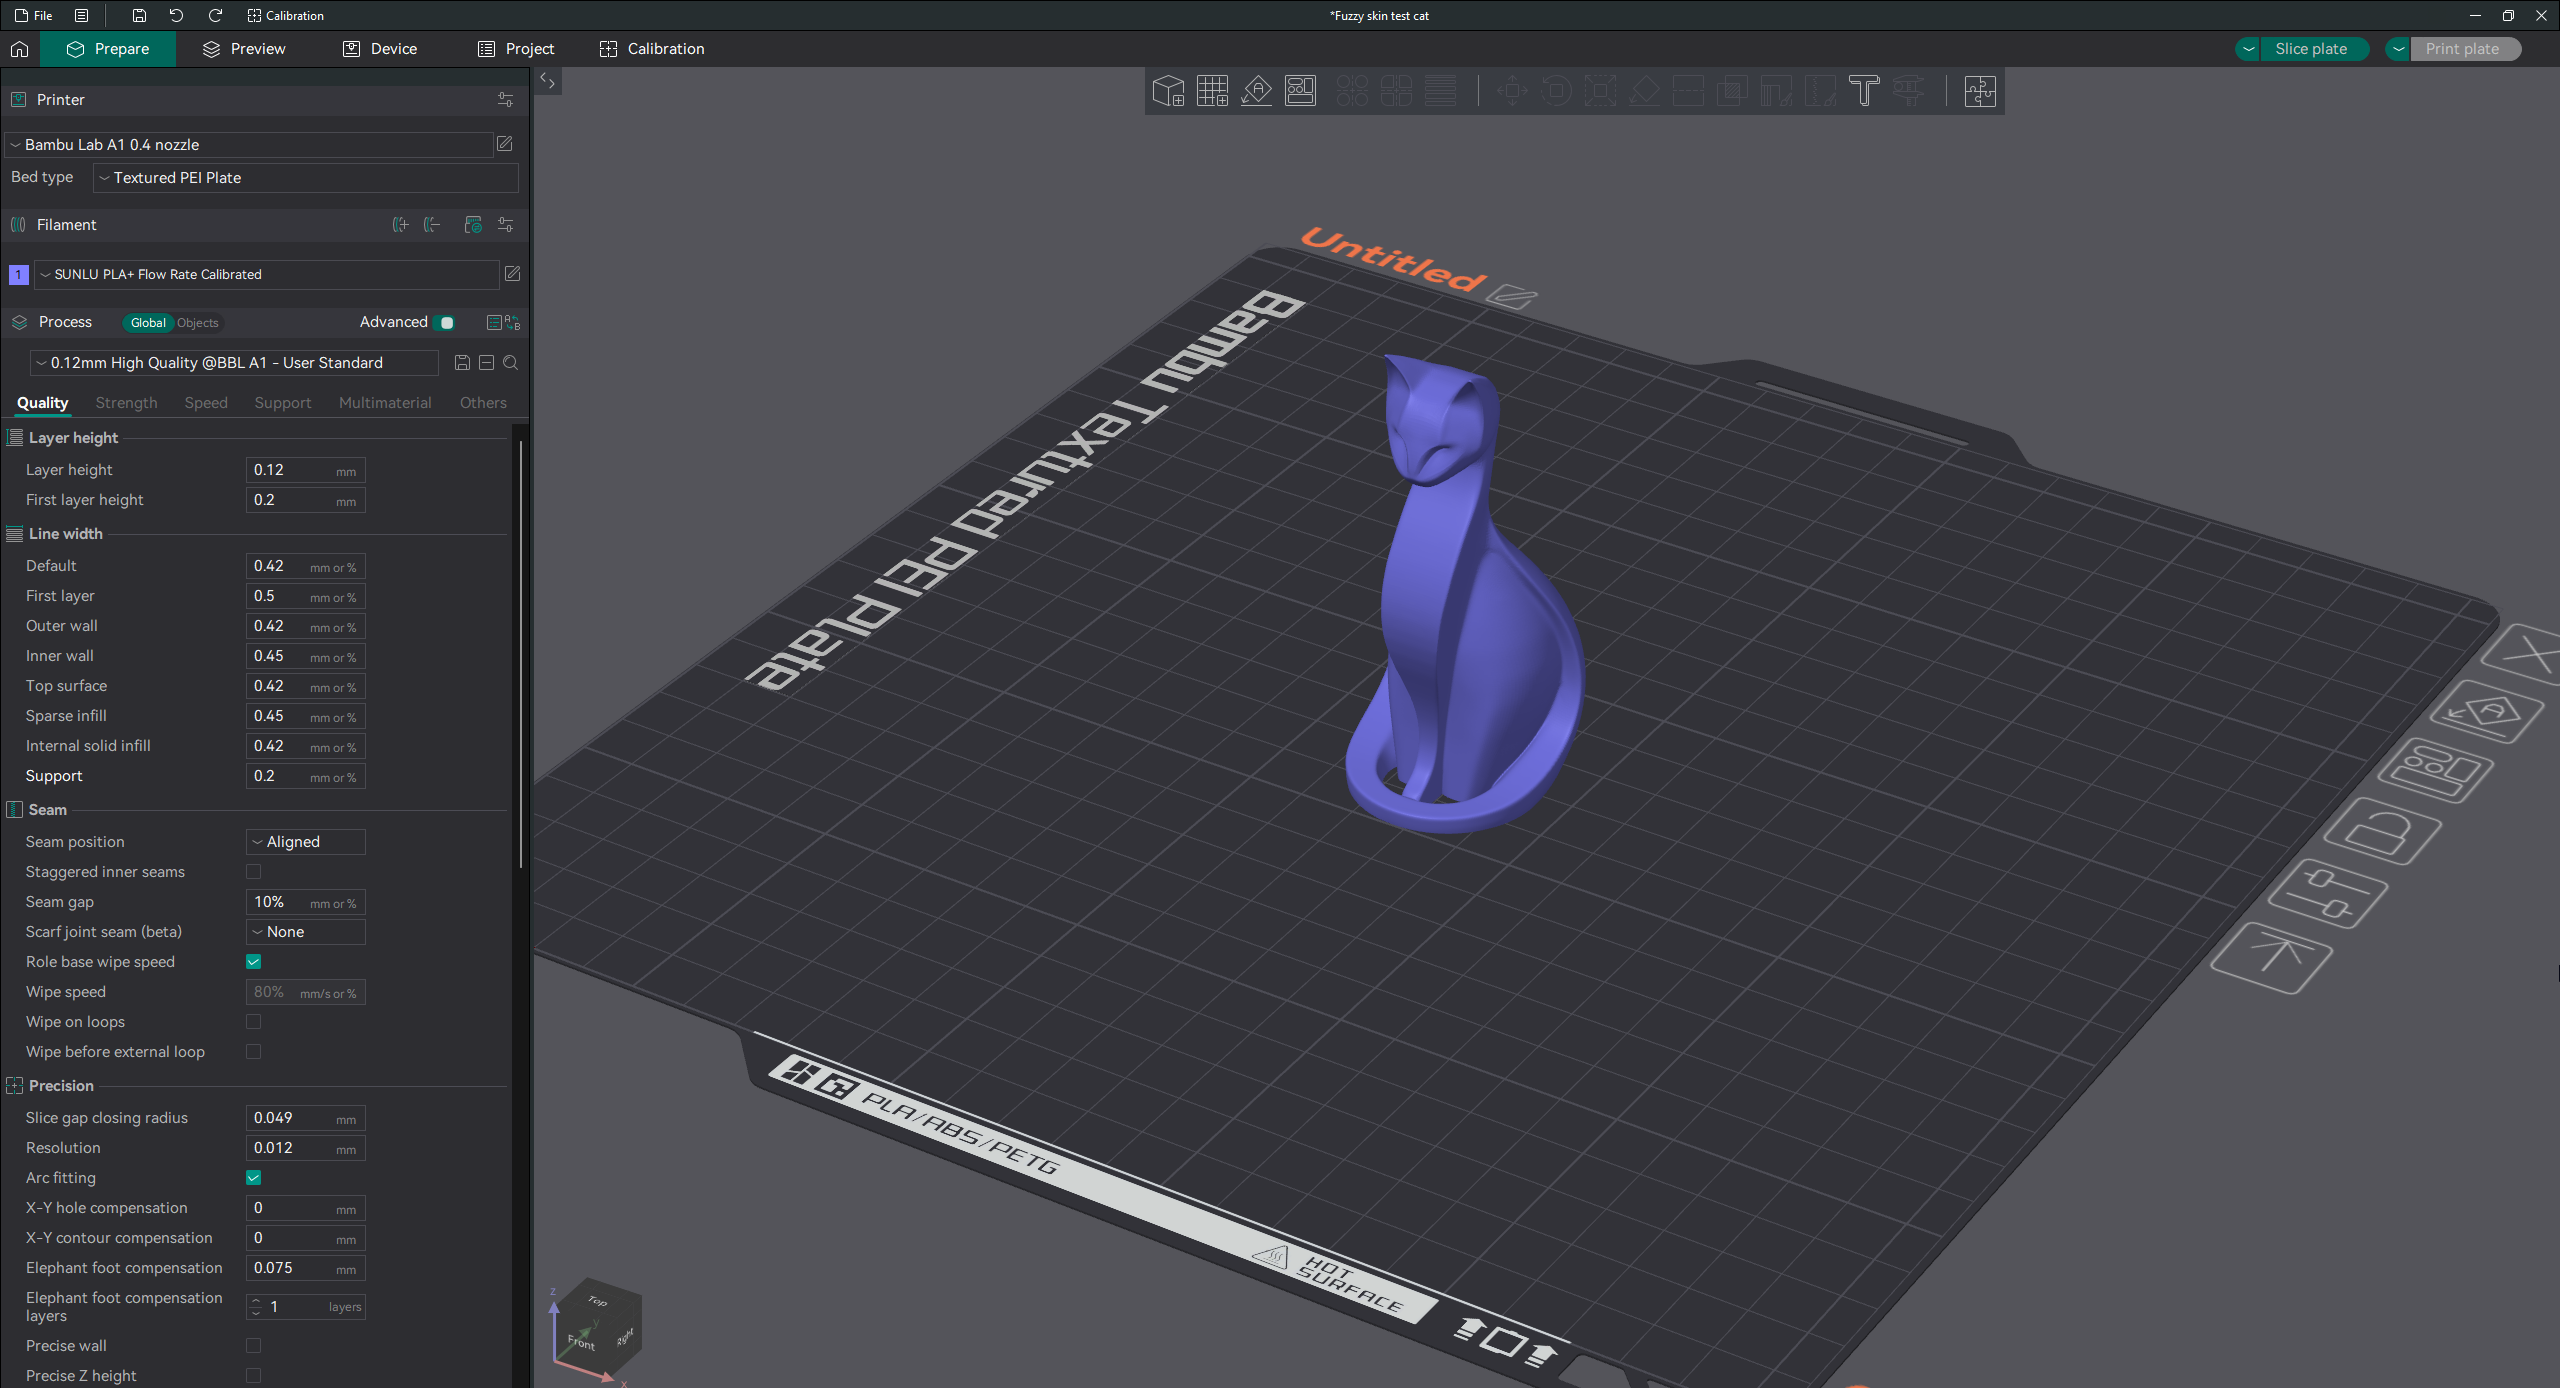Click the Add plate grid icon

[x=1212, y=91]
